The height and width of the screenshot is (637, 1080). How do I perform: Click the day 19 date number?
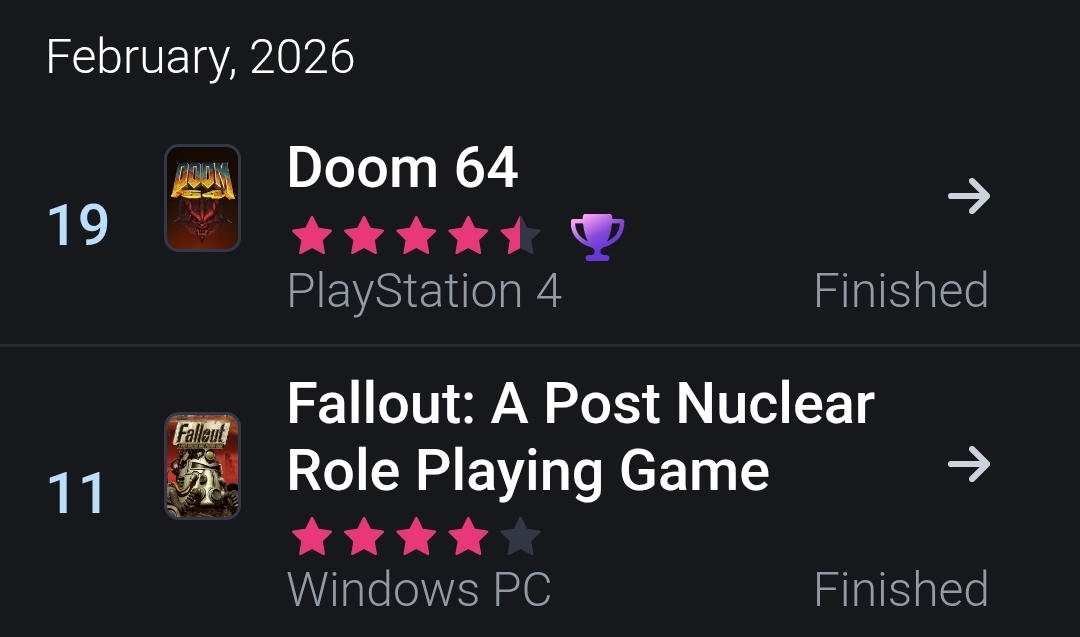tap(77, 225)
